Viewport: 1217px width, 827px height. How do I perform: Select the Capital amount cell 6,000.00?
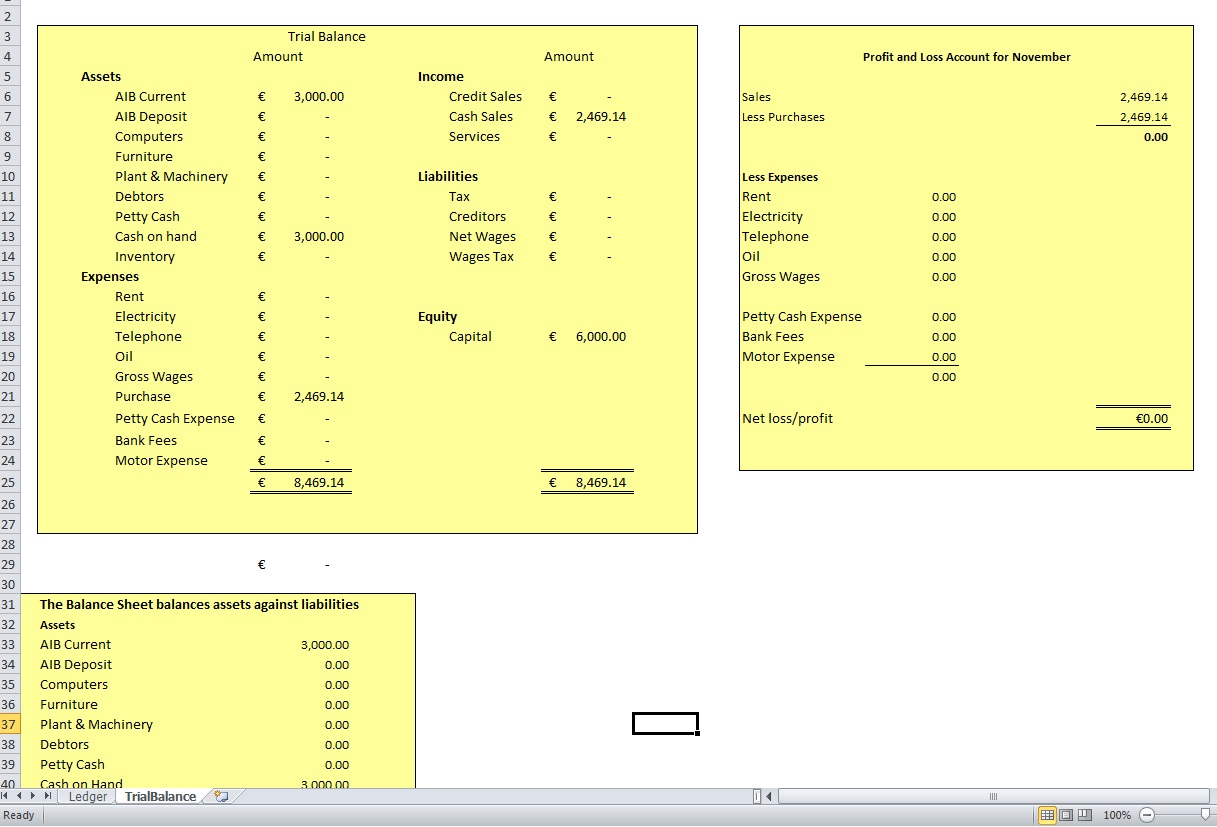point(600,337)
